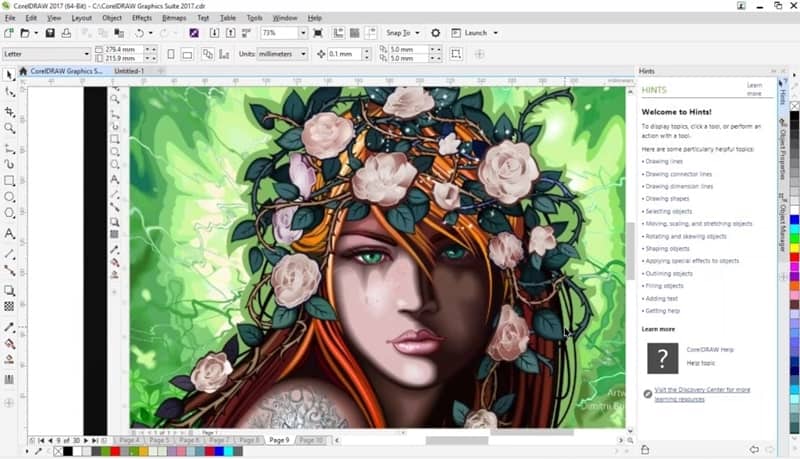800x459 pixels.
Task: Pick the black swatch in bottom palette
Action: 68,451
